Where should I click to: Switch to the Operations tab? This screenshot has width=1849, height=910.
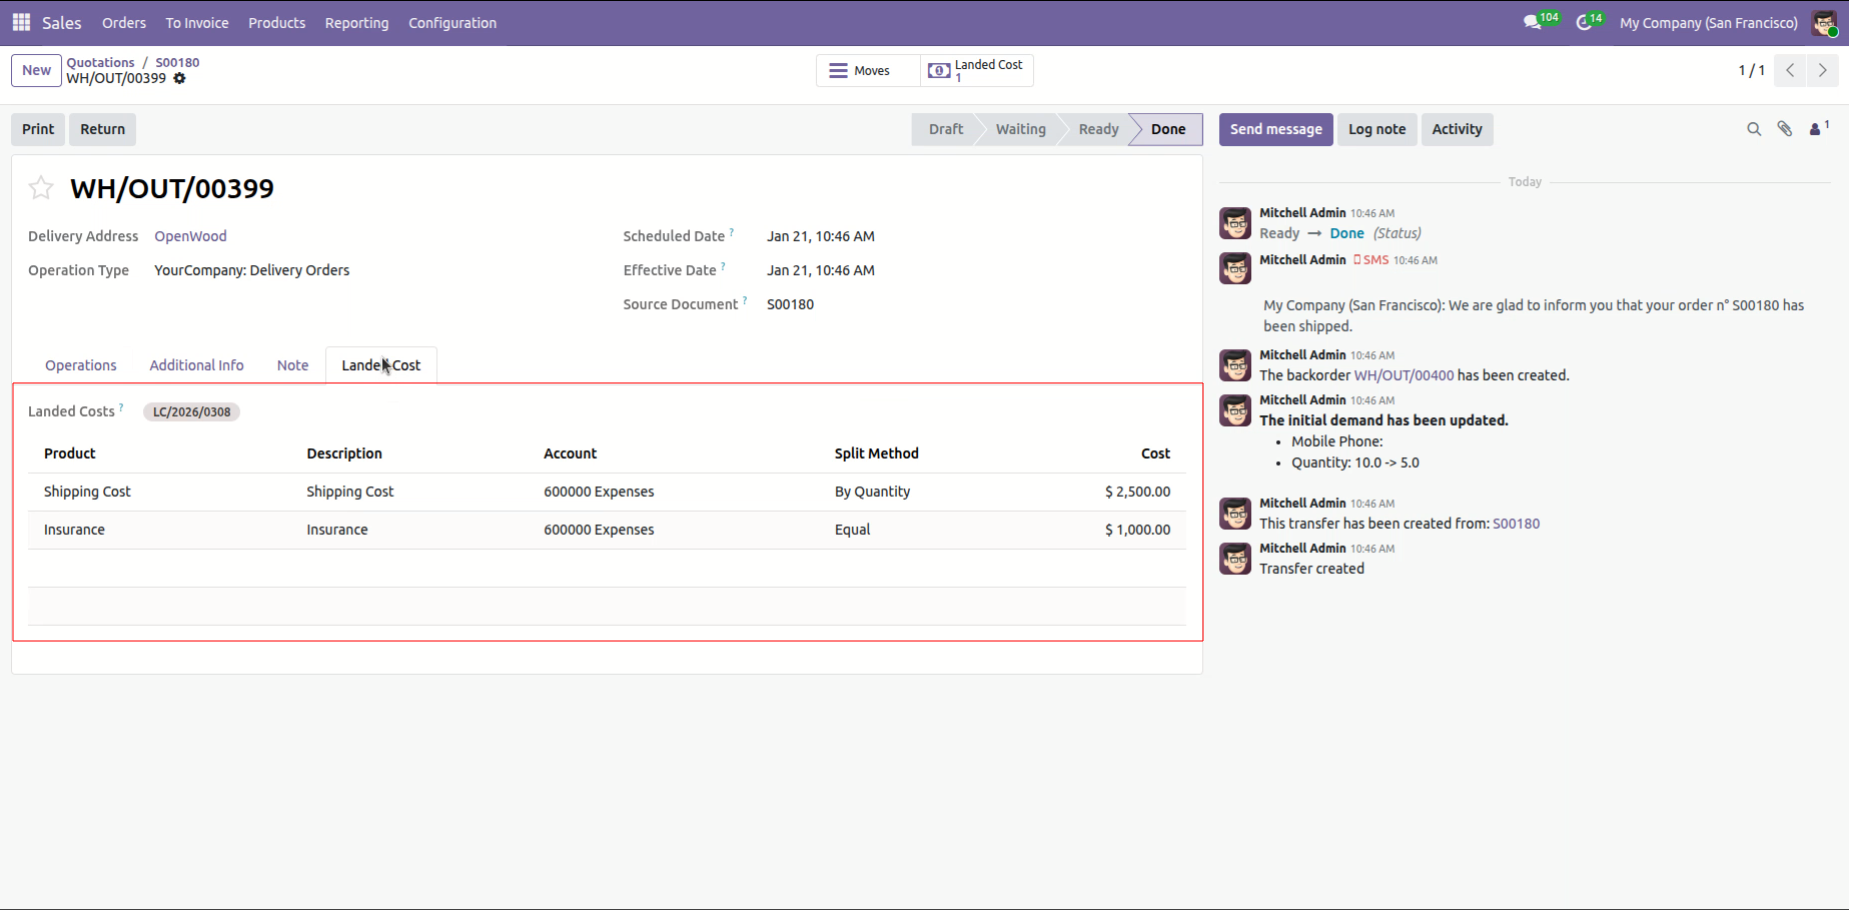[81, 365]
